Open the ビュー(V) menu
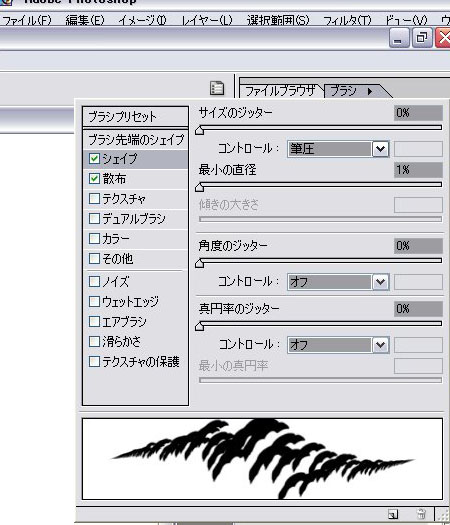Image resolution: width=450 pixels, height=525 pixels. pyautogui.click(x=406, y=20)
